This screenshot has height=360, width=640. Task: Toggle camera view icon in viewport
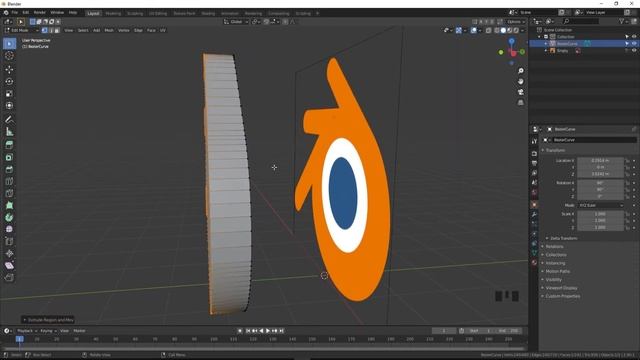(520, 92)
